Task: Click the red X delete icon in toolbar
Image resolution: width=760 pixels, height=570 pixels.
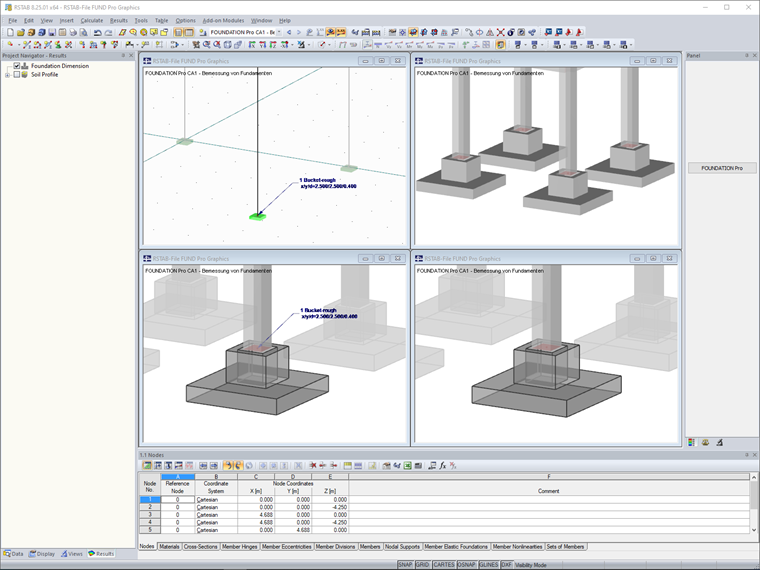Action: (312, 466)
